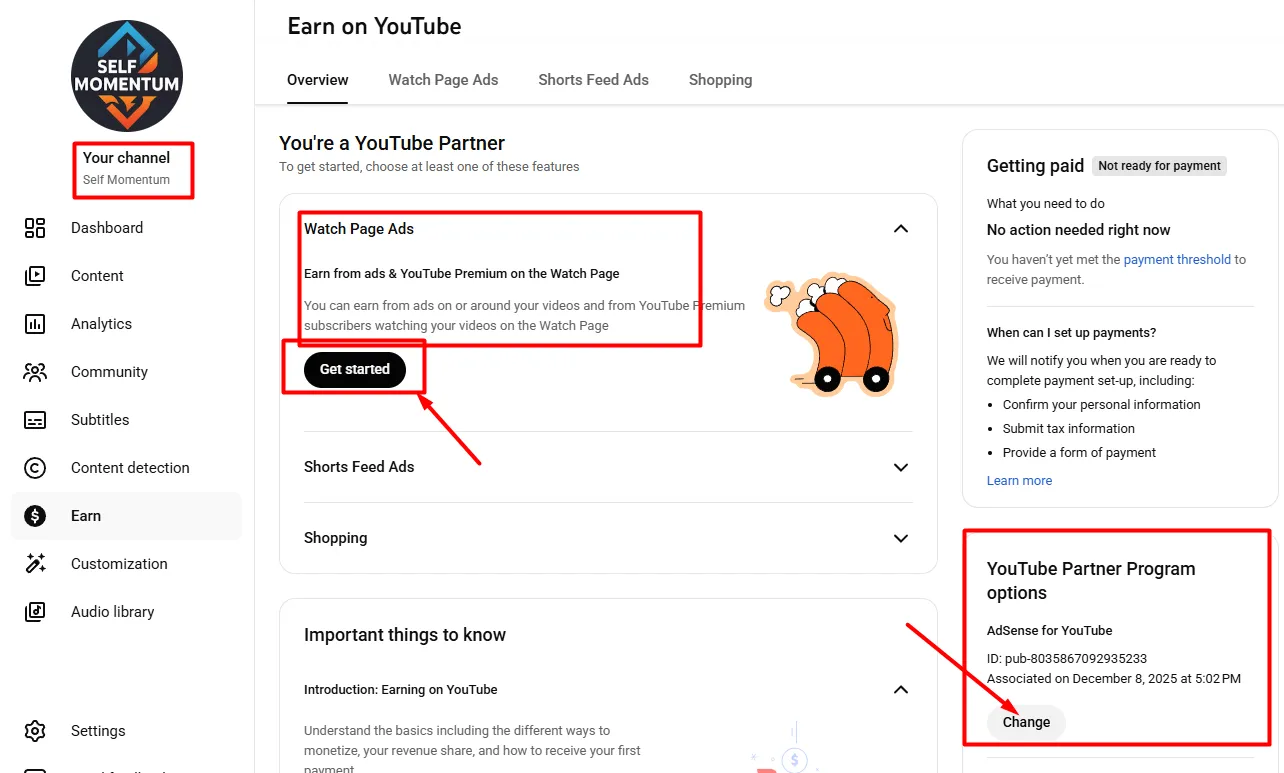Click the 'AdSense for YouTube' label
1284x773 pixels.
[1050, 631]
